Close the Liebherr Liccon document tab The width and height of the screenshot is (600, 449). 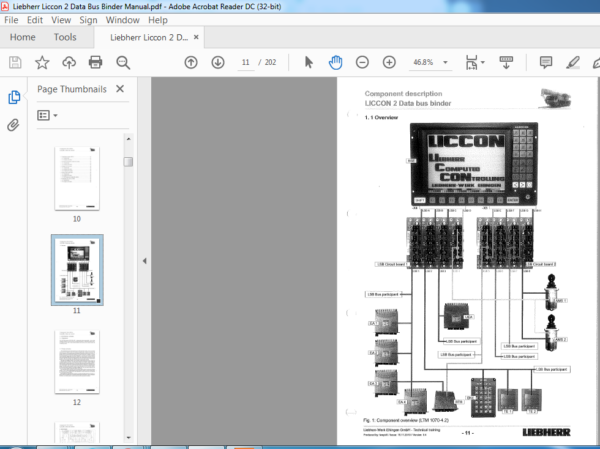[x=196, y=37]
